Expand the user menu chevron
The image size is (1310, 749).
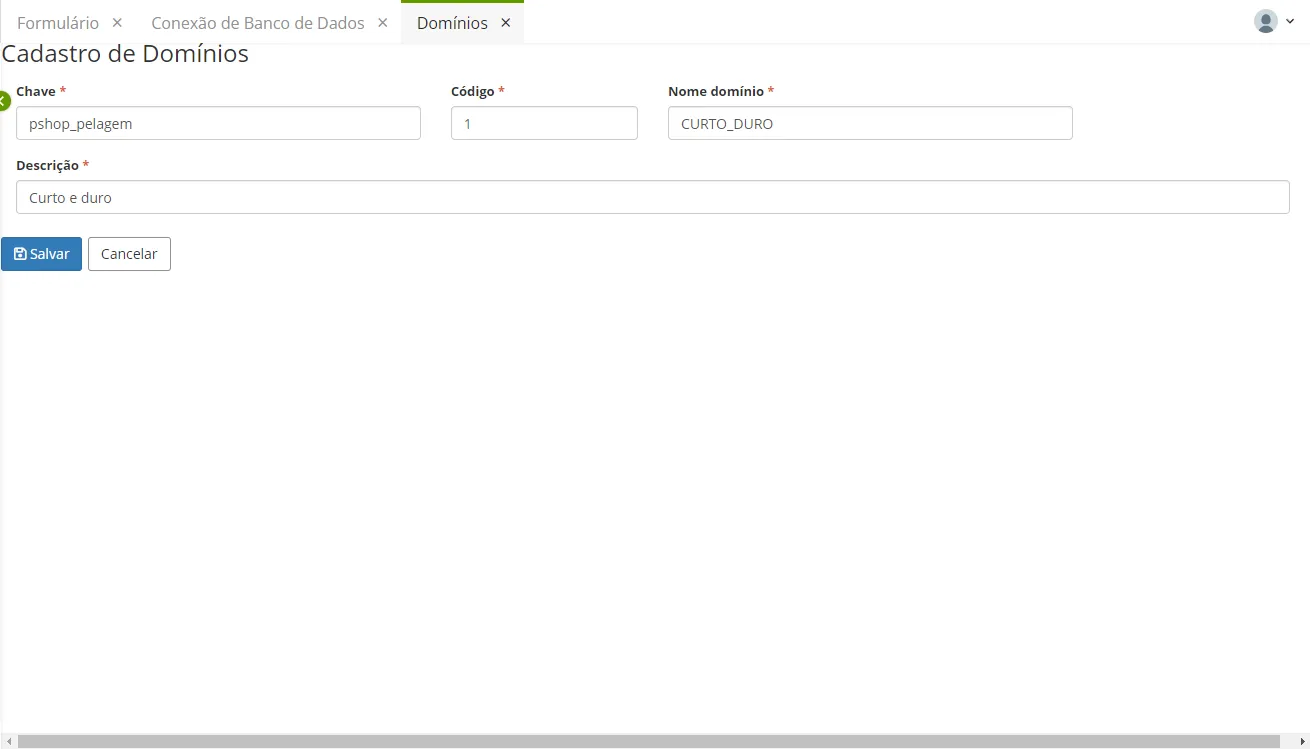point(1290,21)
